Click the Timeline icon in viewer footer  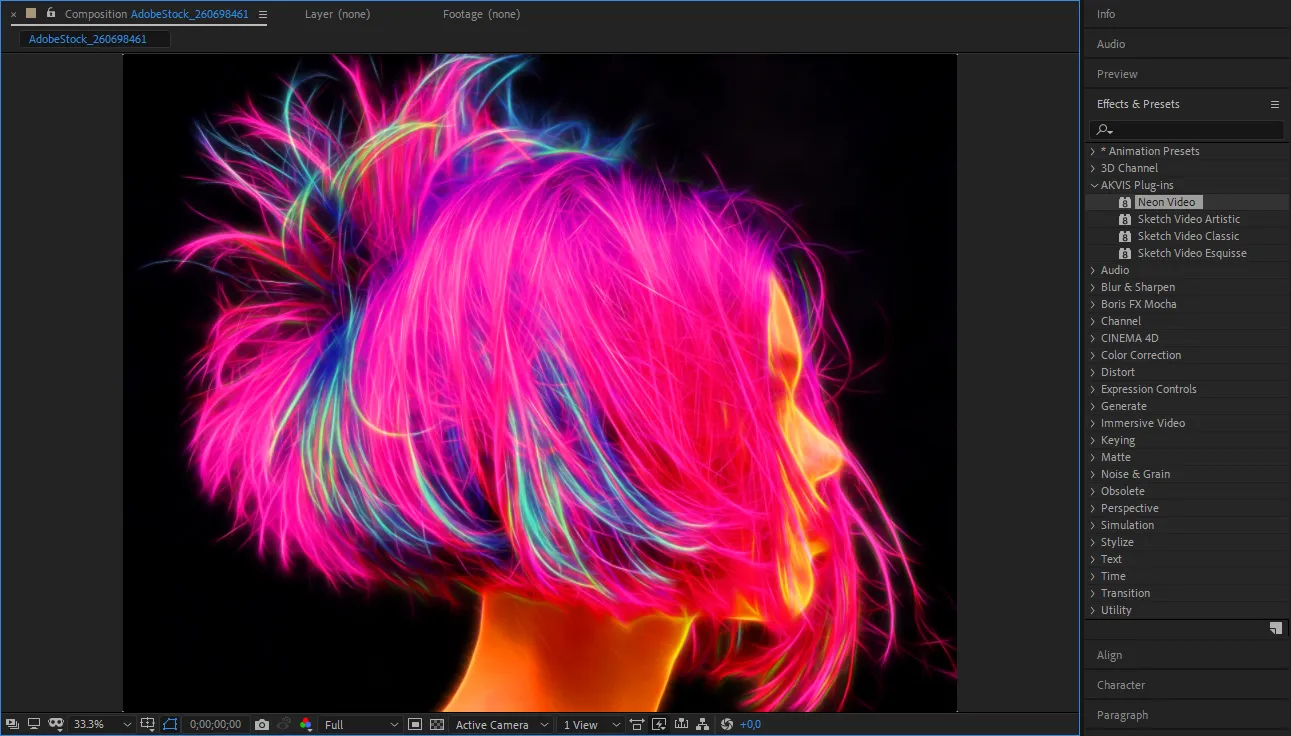[x=681, y=724]
